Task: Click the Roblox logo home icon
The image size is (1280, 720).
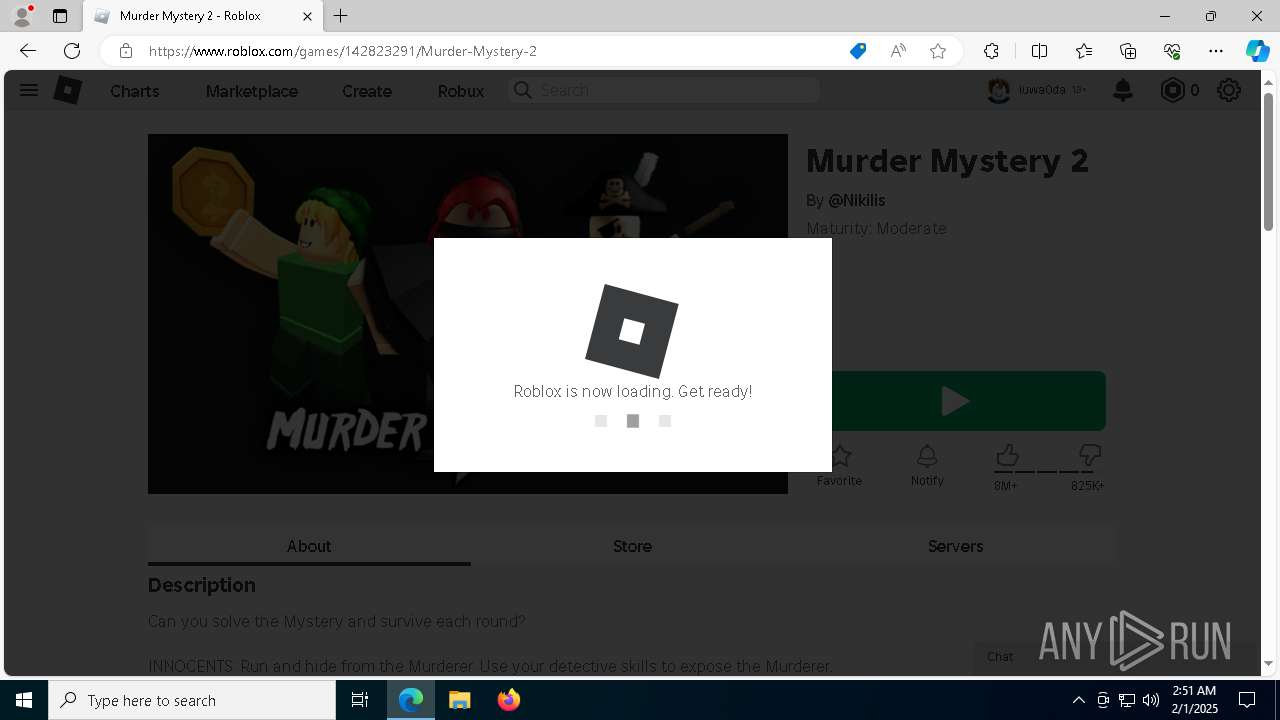Action: pyautogui.click(x=67, y=90)
